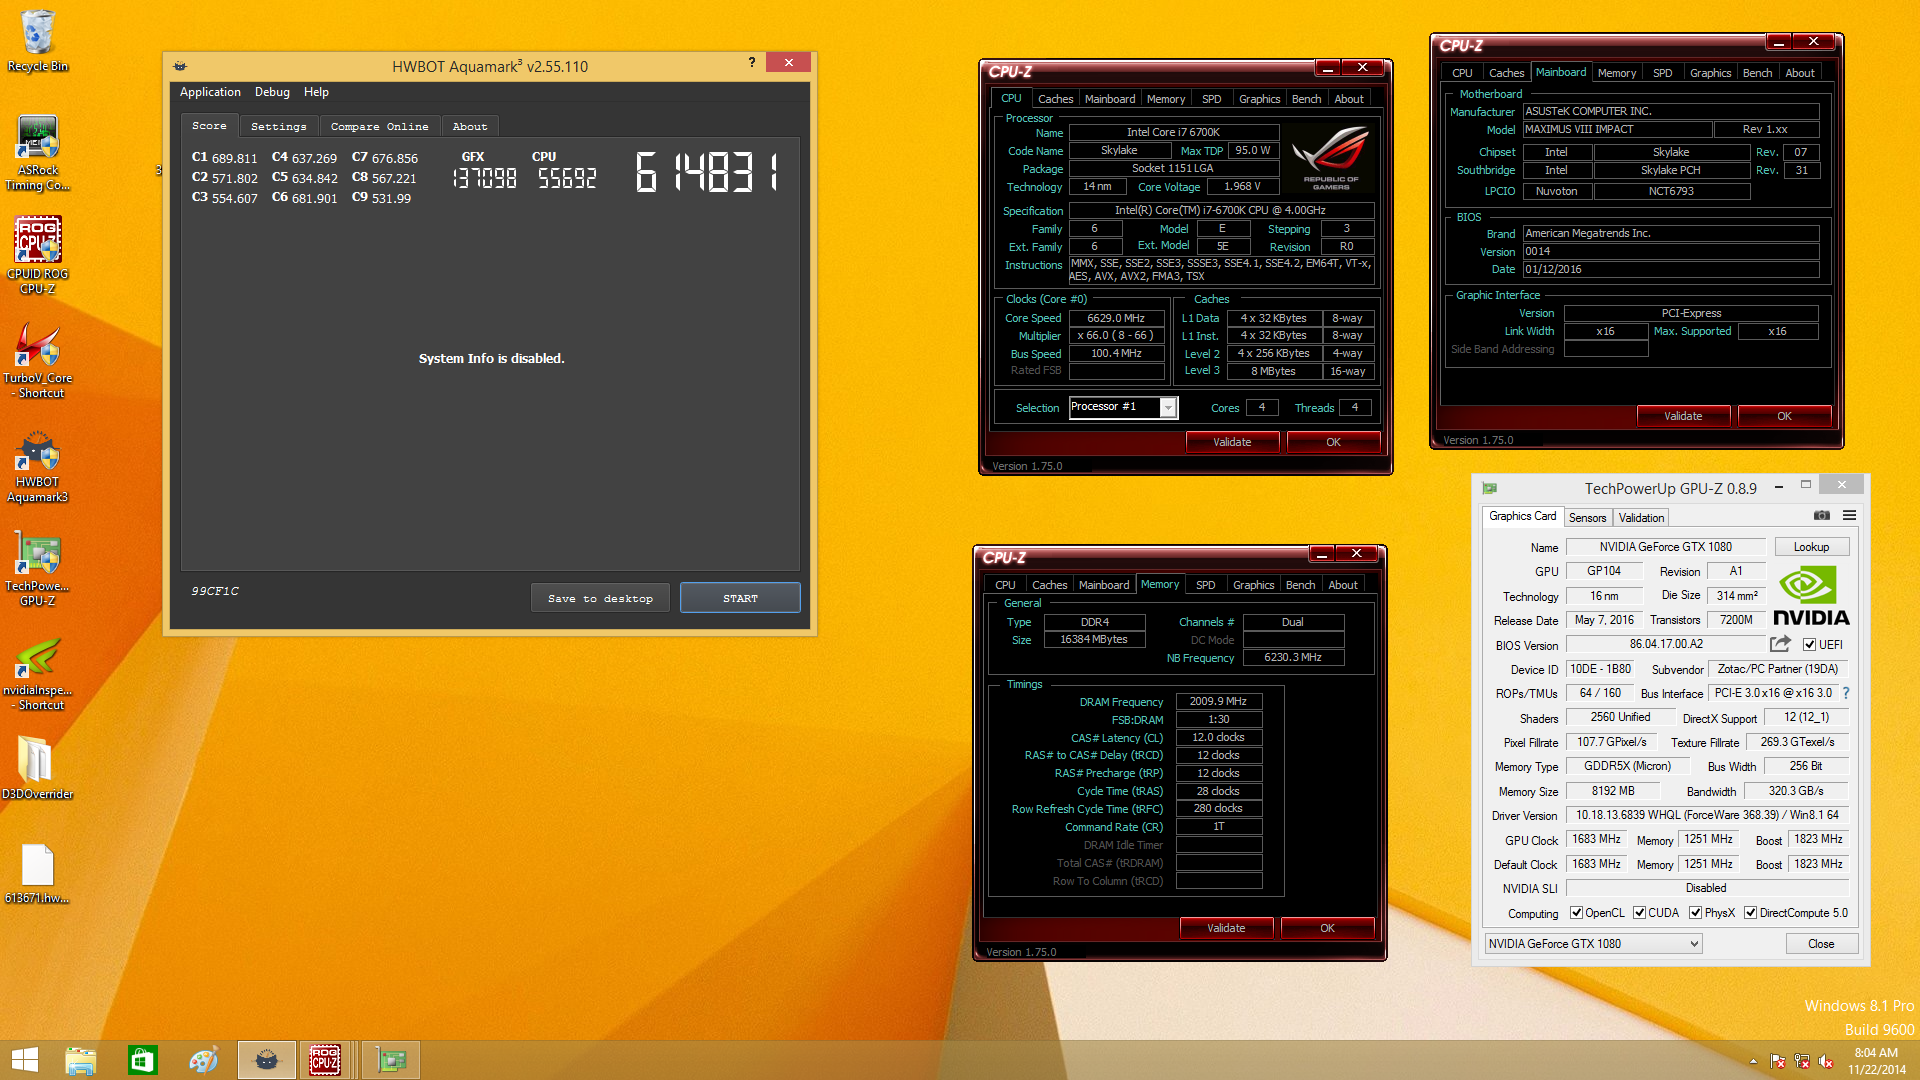The height and width of the screenshot is (1080, 1920).
Task: Open Paint from the taskbar
Action: tap(204, 1060)
